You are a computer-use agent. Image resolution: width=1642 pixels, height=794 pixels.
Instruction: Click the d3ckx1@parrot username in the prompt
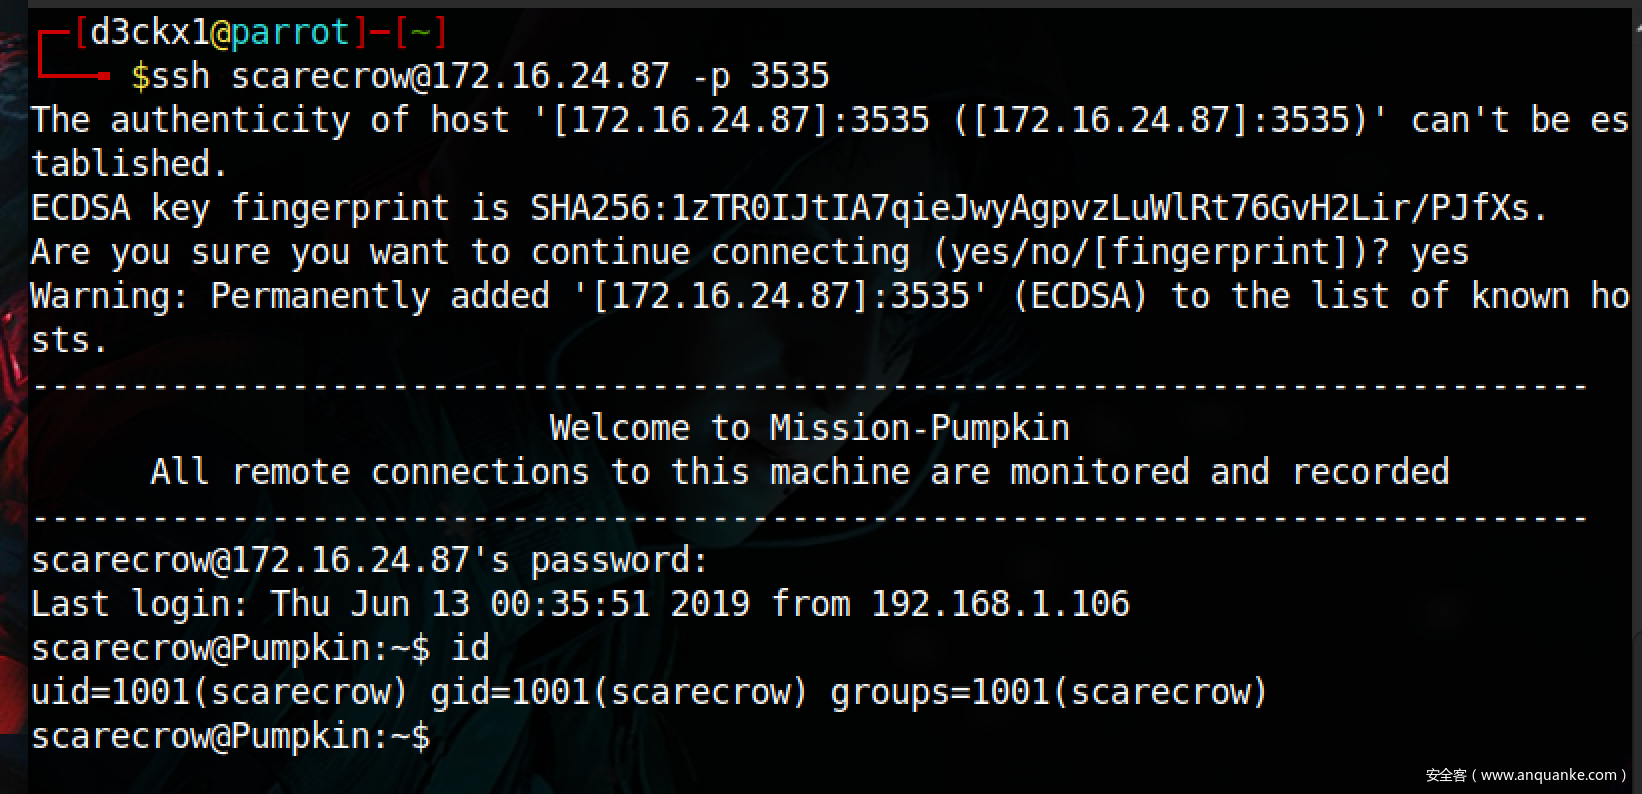(x=218, y=33)
